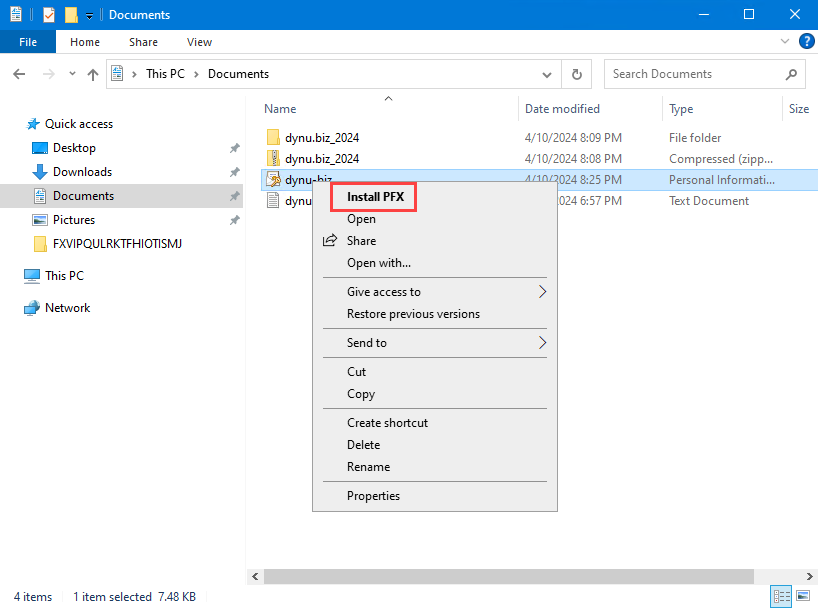Switch to Details view layout icon

pos(781,596)
